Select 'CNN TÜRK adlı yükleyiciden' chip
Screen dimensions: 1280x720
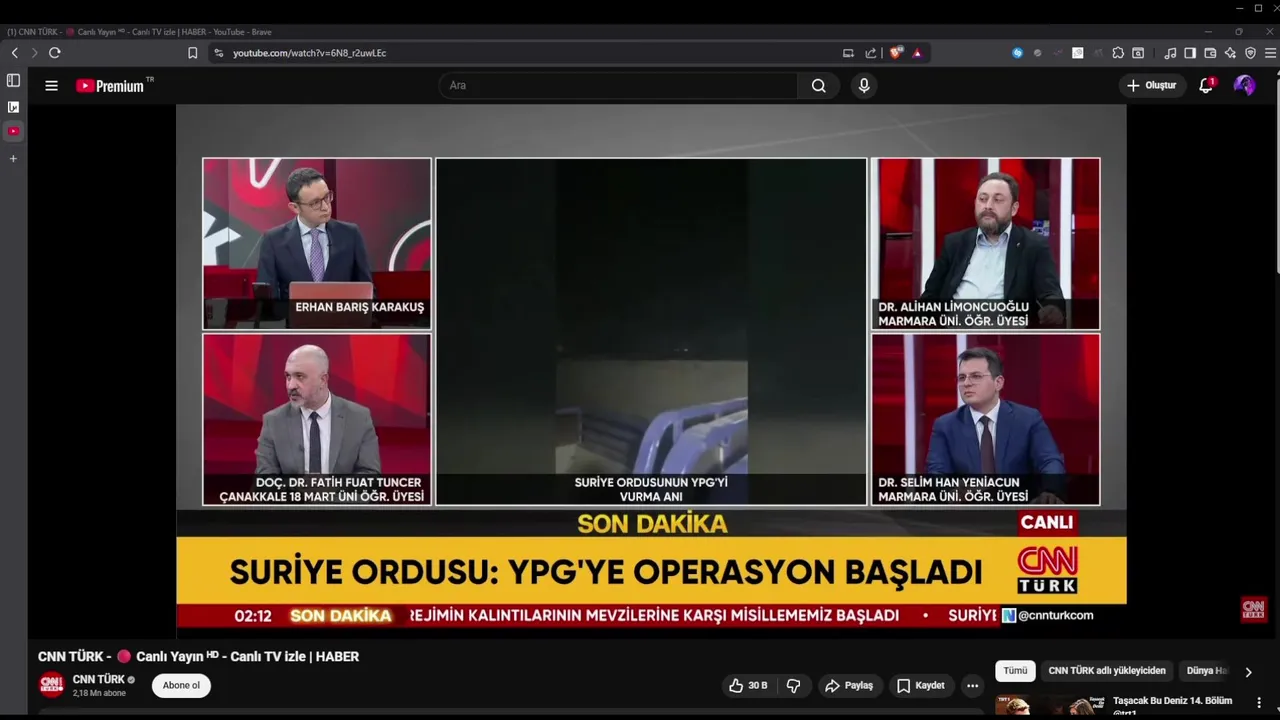pyautogui.click(x=1107, y=671)
